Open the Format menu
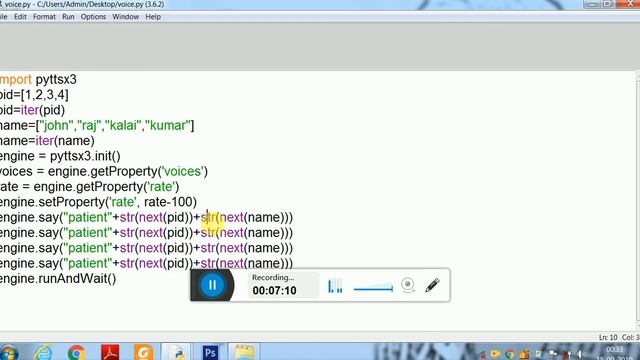 [44, 17]
